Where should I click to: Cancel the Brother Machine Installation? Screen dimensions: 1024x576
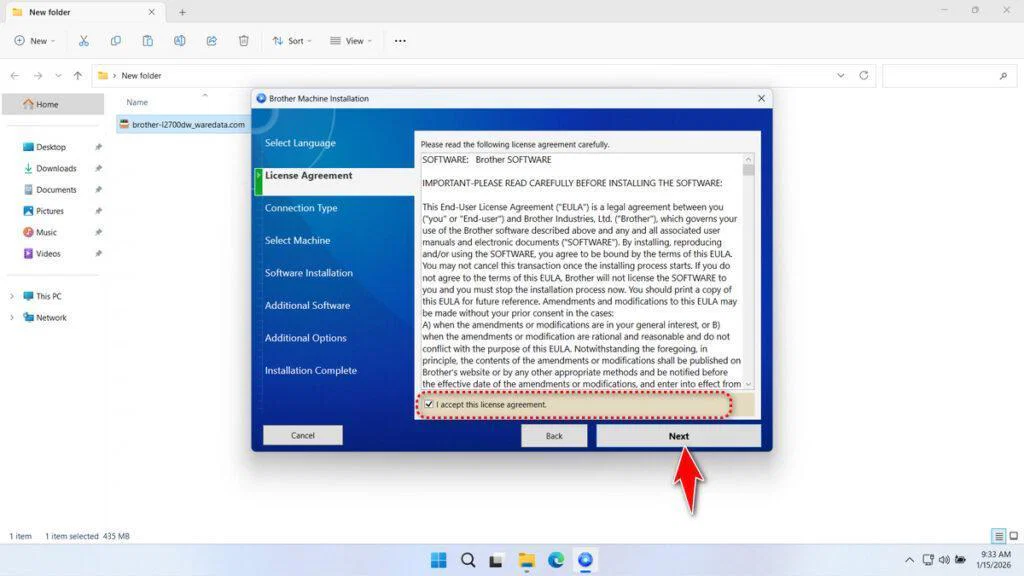pyautogui.click(x=302, y=435)
